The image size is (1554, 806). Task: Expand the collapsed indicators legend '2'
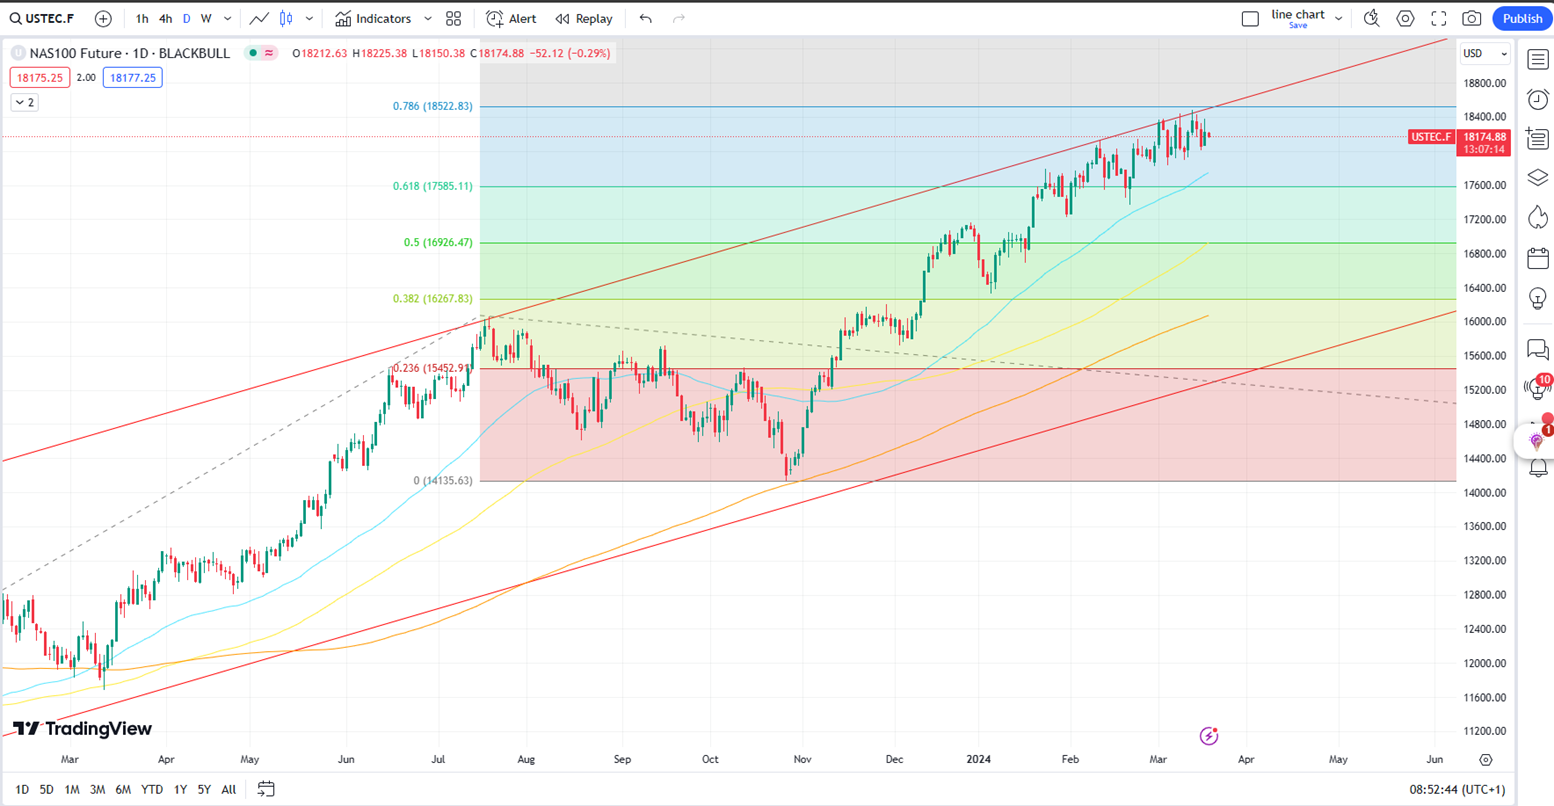coord(25,103)
